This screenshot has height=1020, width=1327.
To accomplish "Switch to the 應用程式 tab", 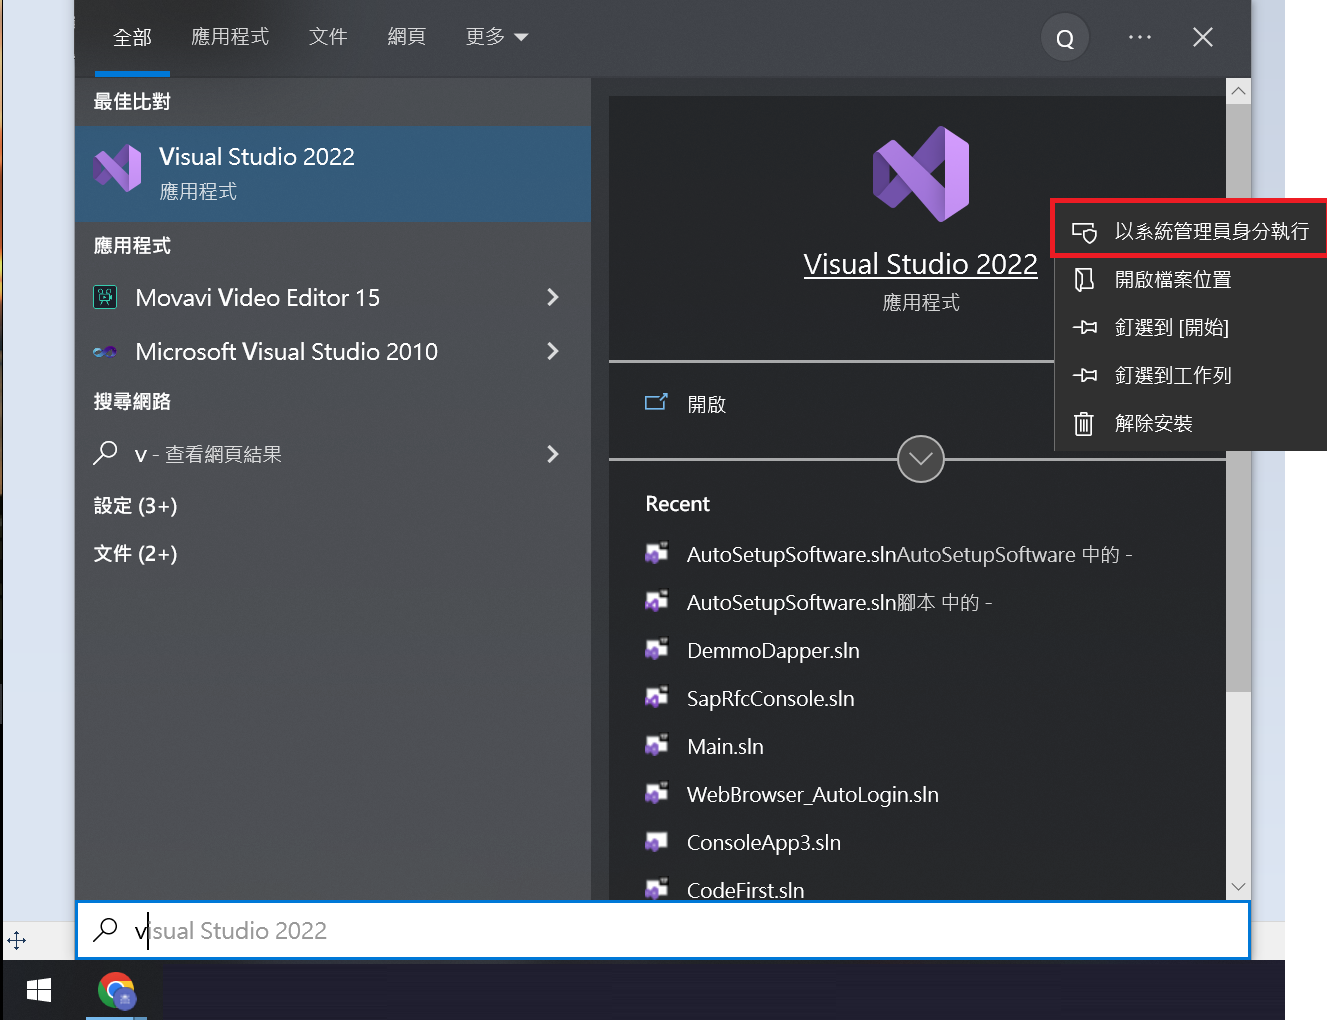I will pyautogui.click(x=230, y=36).
